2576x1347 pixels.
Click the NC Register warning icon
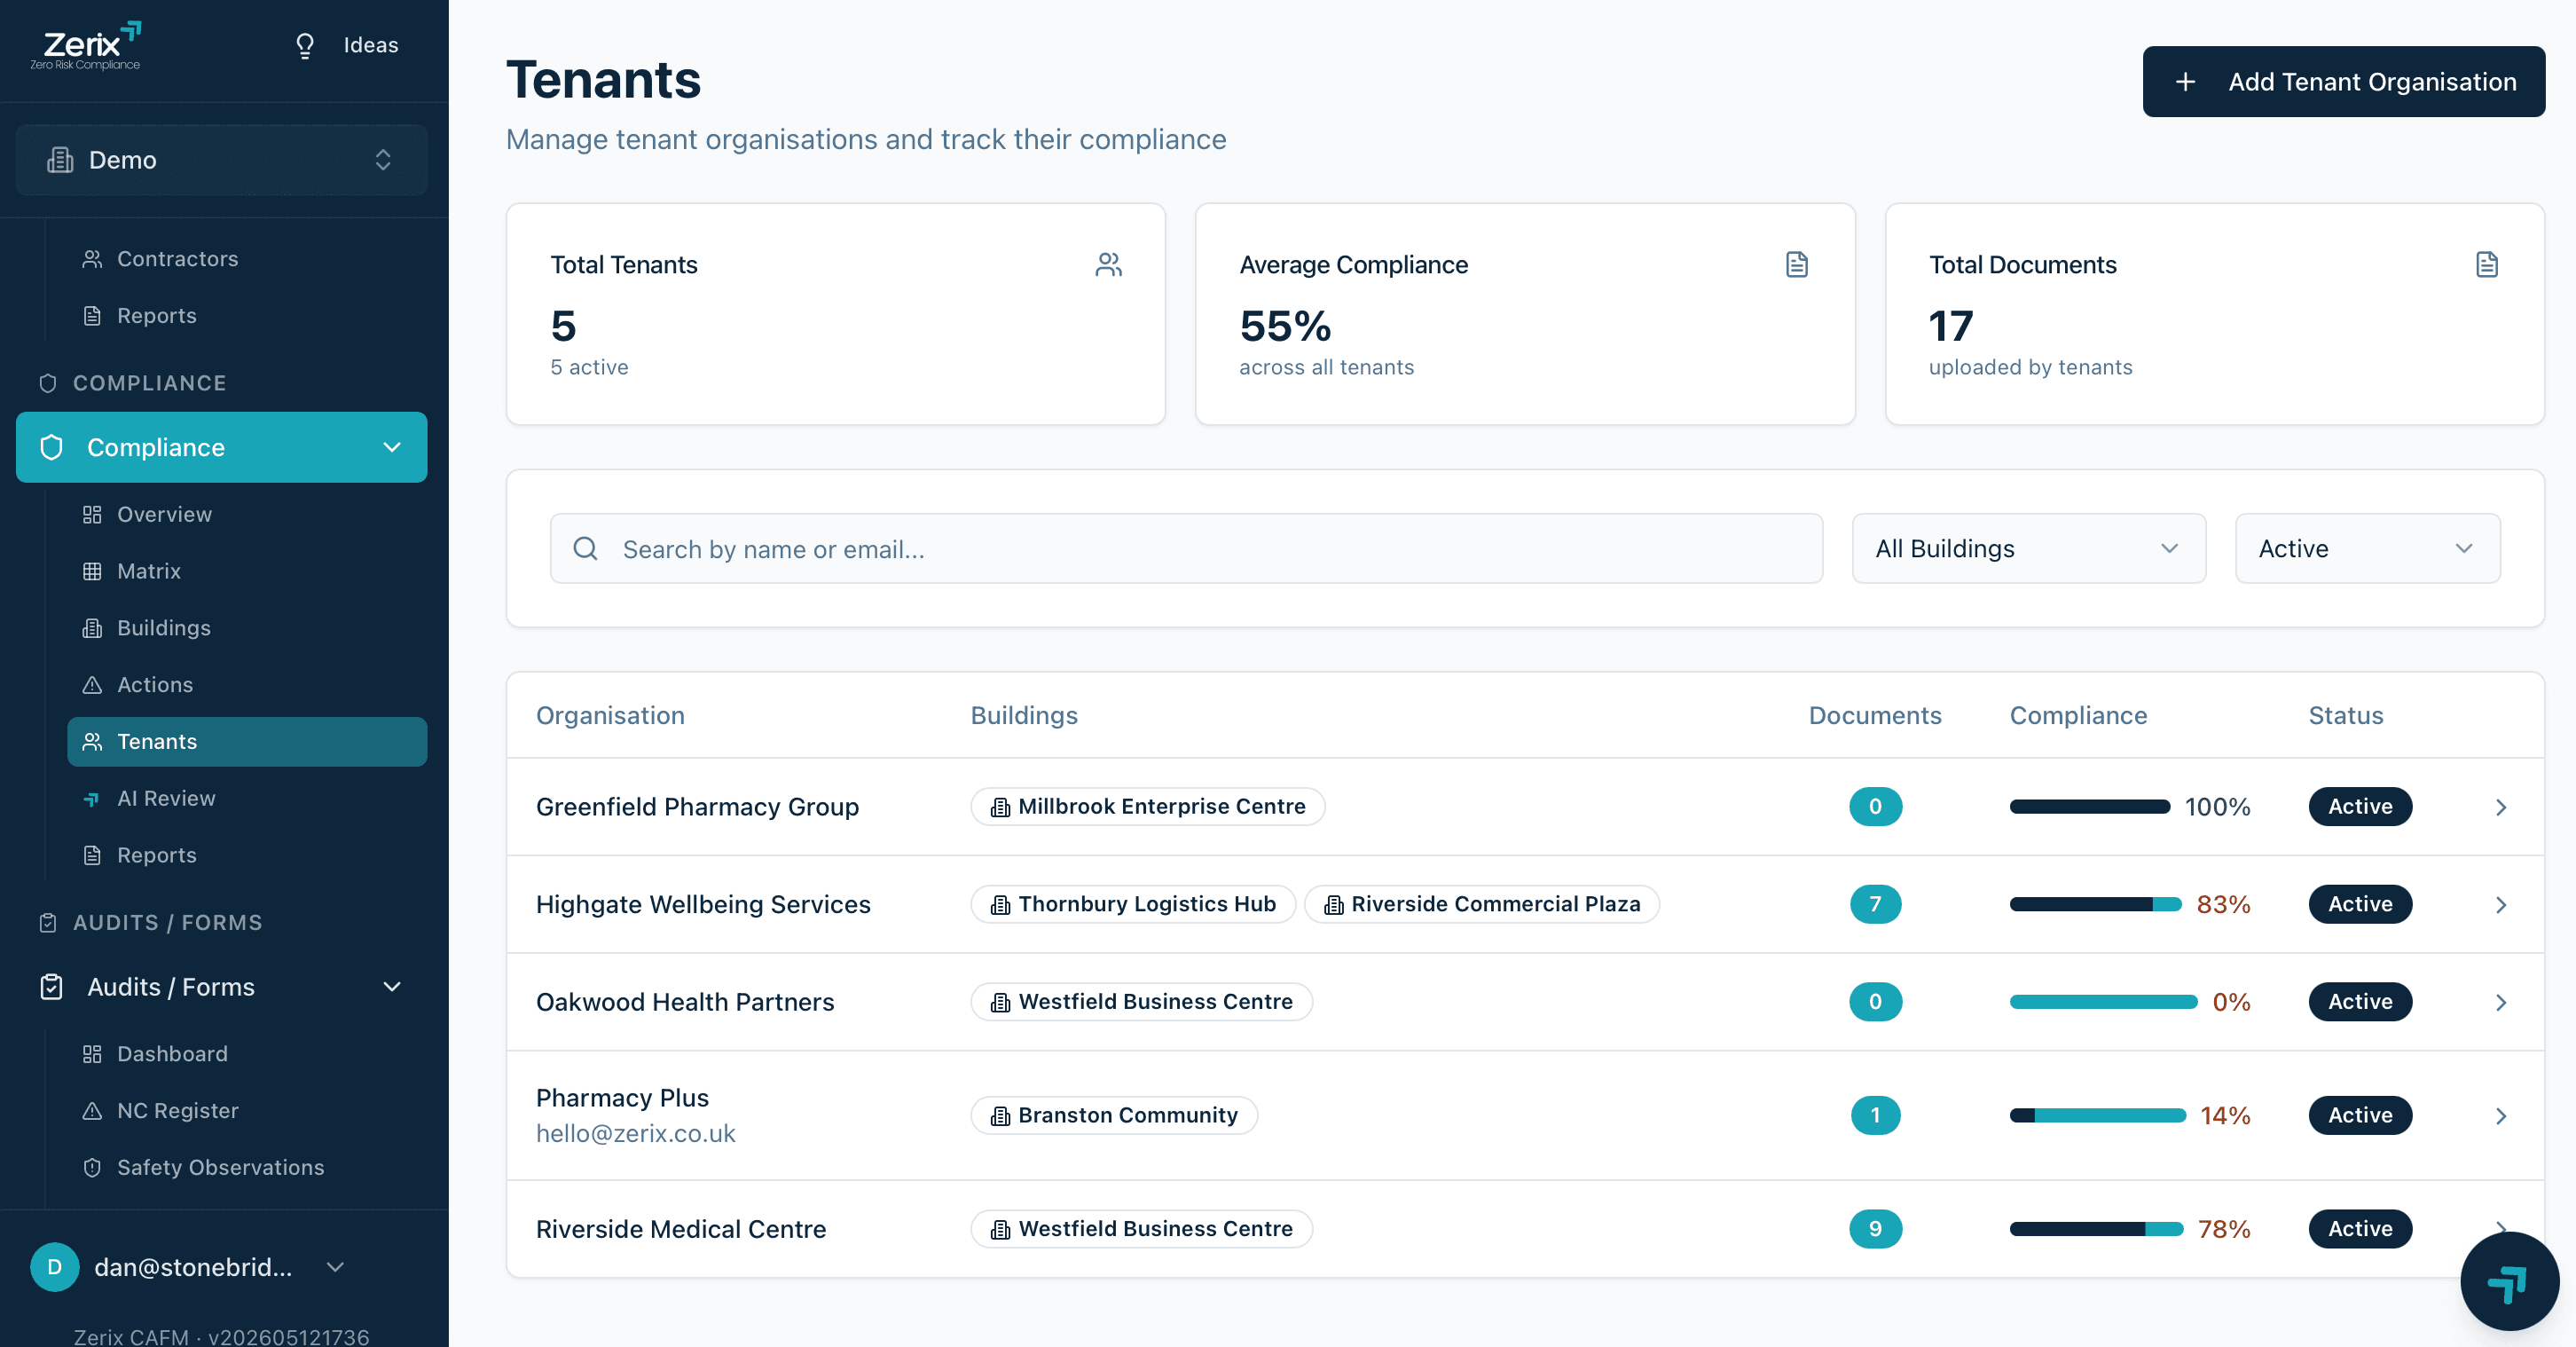pos(92,1111)
